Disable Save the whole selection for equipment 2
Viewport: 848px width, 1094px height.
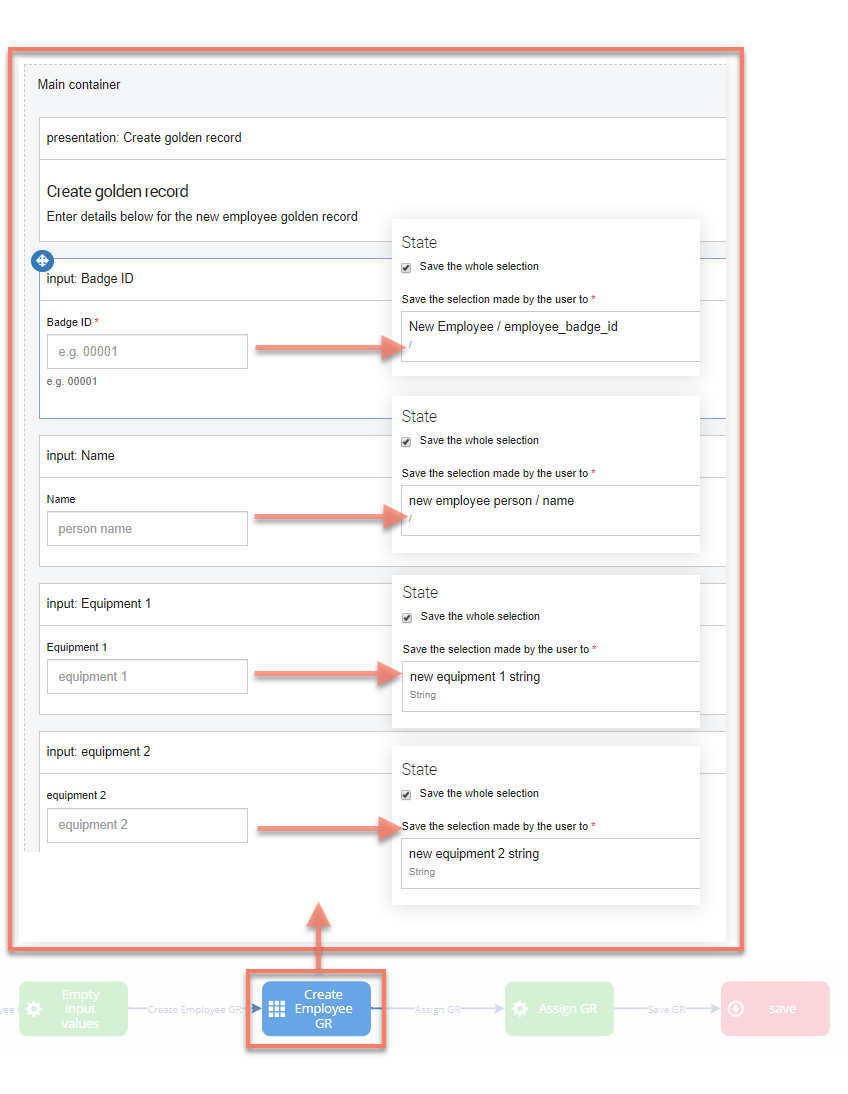[406, 795]
